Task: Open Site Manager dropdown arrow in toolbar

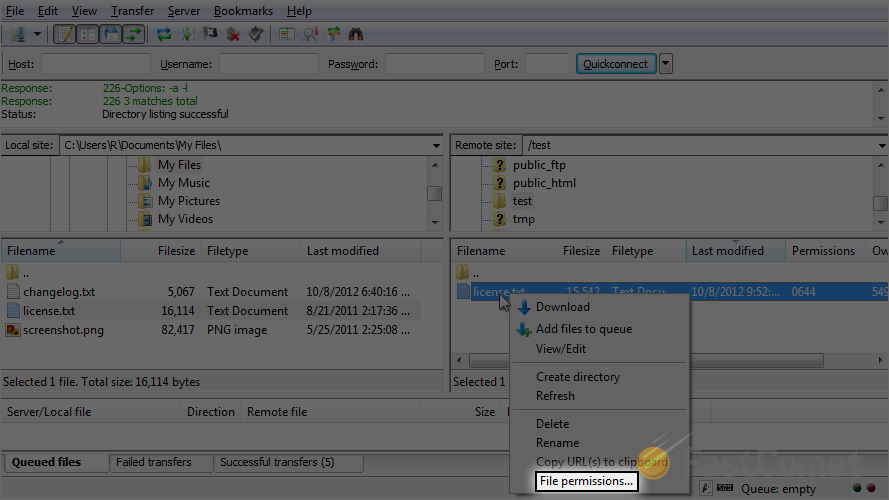Action: [37, 35]
